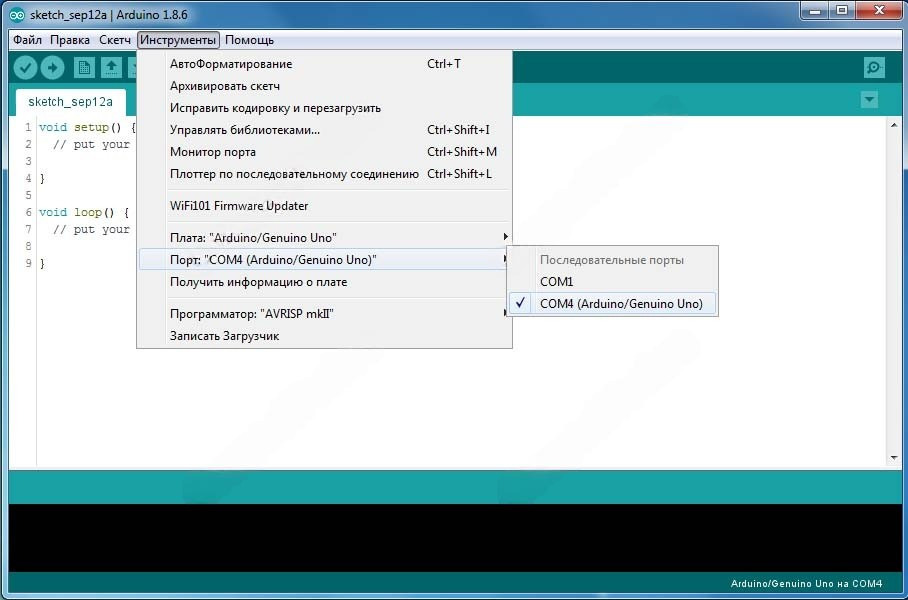Choose АвтоФорматирование from the menu
The height and width of the screenshot is (600, 908).
coord(231,64)
